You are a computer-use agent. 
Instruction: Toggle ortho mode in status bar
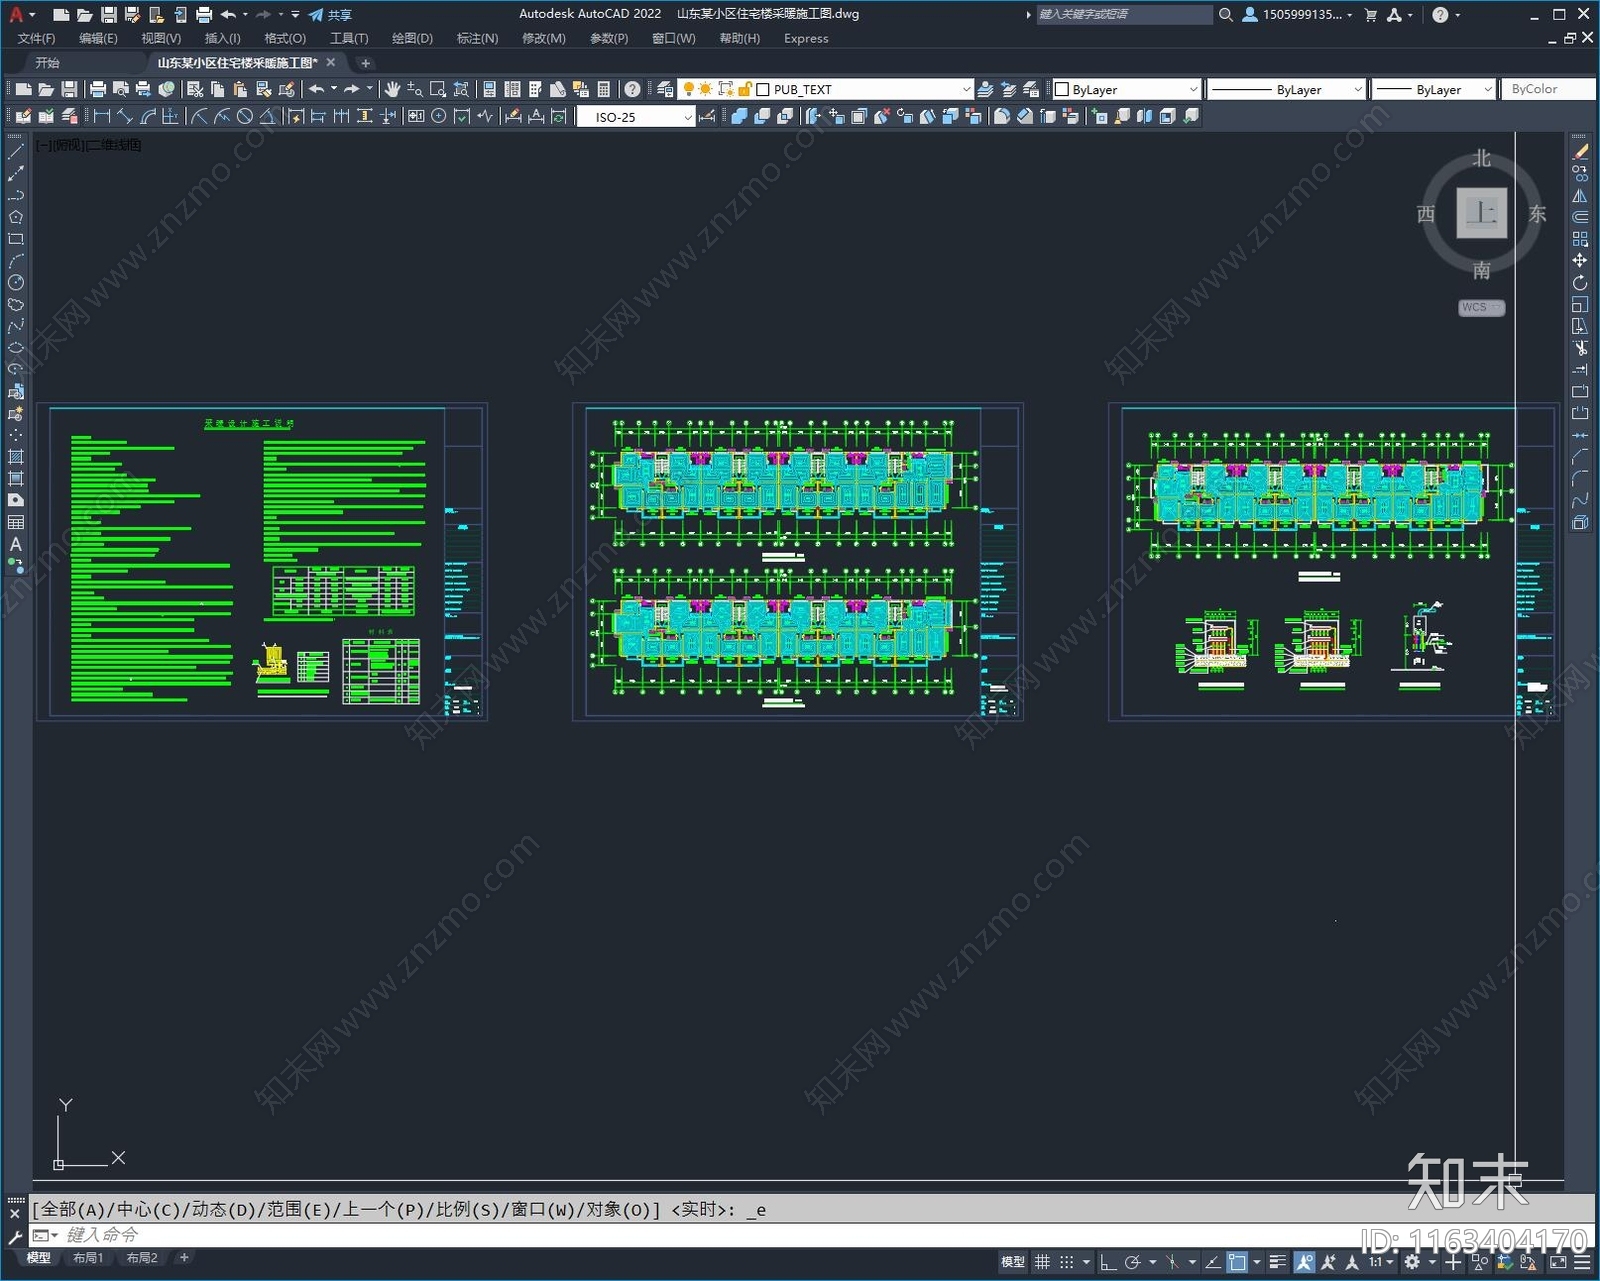pos(1108,1262)
